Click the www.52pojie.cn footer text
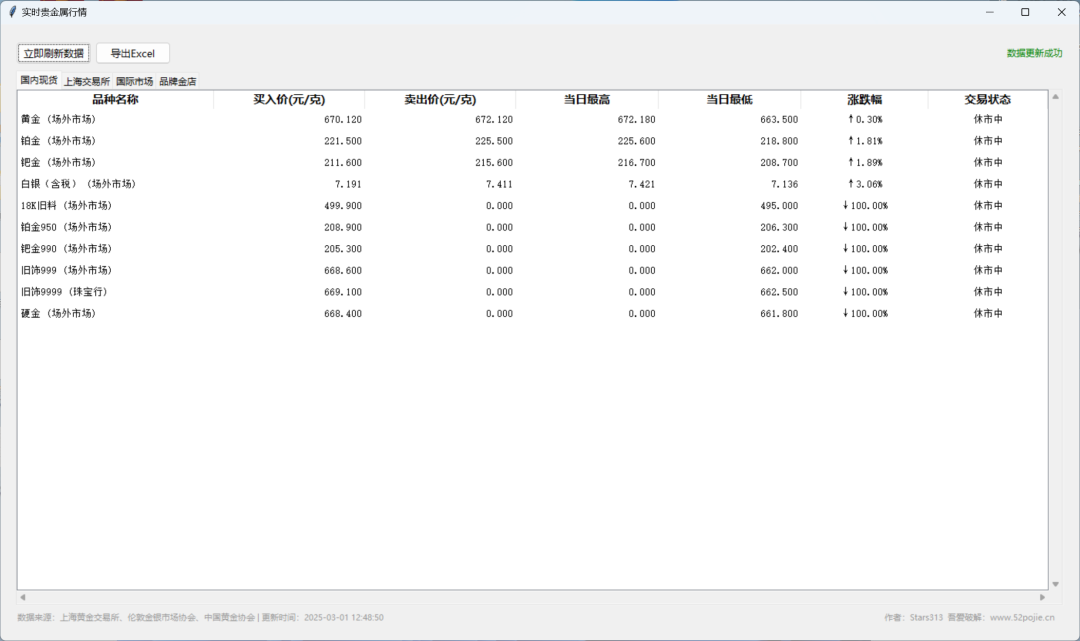The image size is (1080, 641). pyautogui.click(x=1022, y=618)
